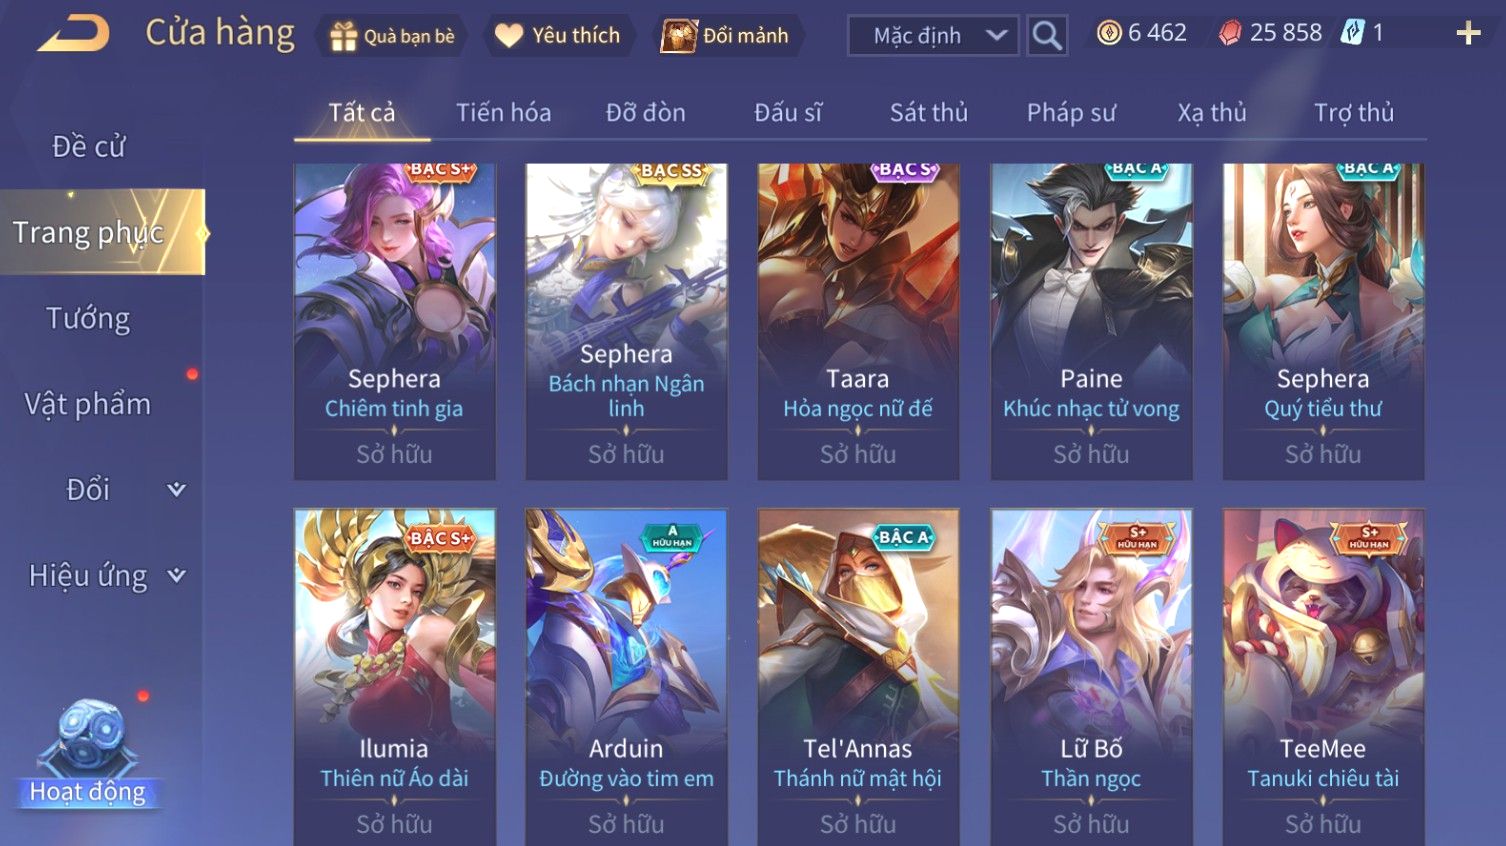Select the Taara Hỏa ngọc nữ đế skin
The width and height of the screenshot is (1506, 846).
tap(858, 321)
